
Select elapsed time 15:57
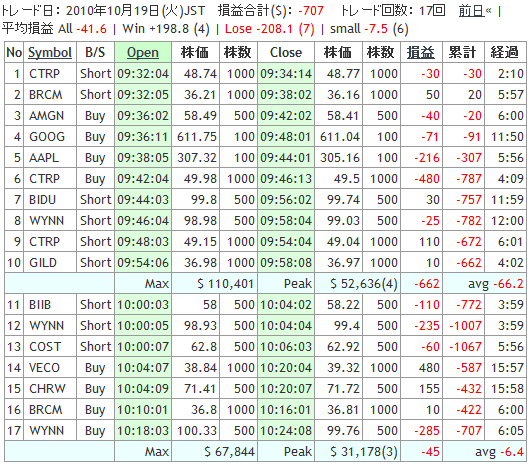507,367
